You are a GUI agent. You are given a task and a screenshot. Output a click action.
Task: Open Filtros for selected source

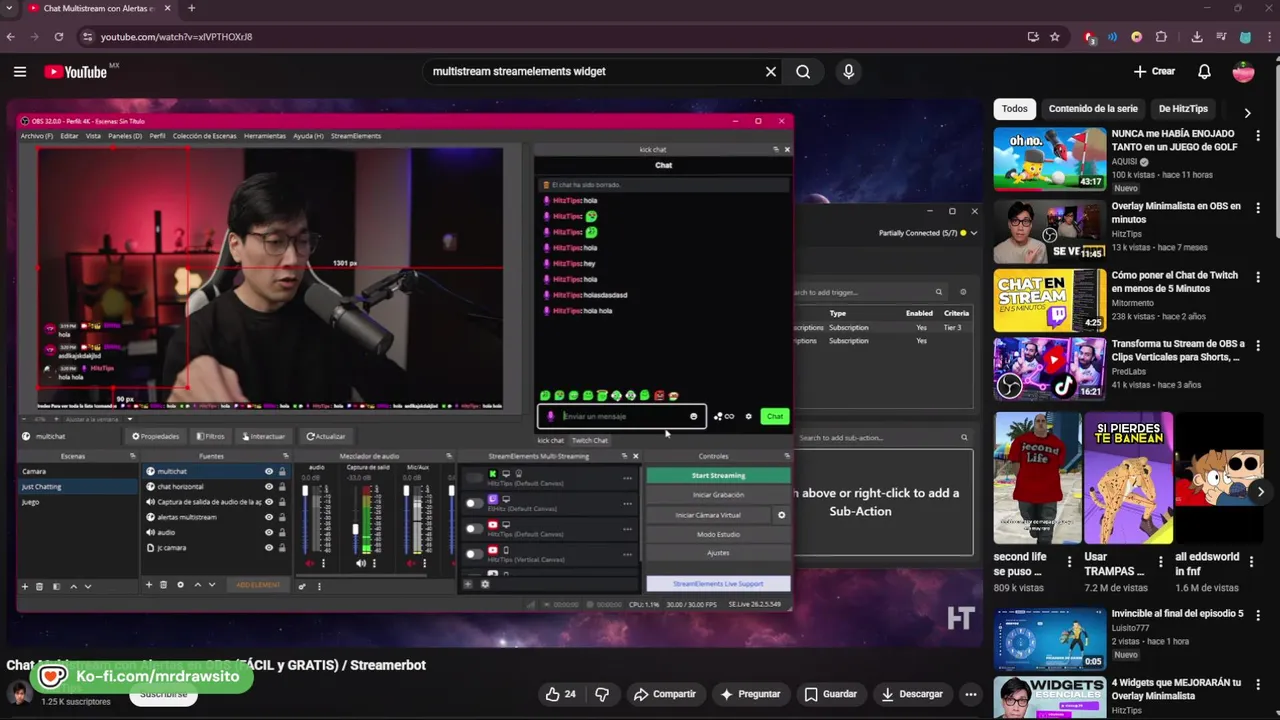[x=211, y=437]
